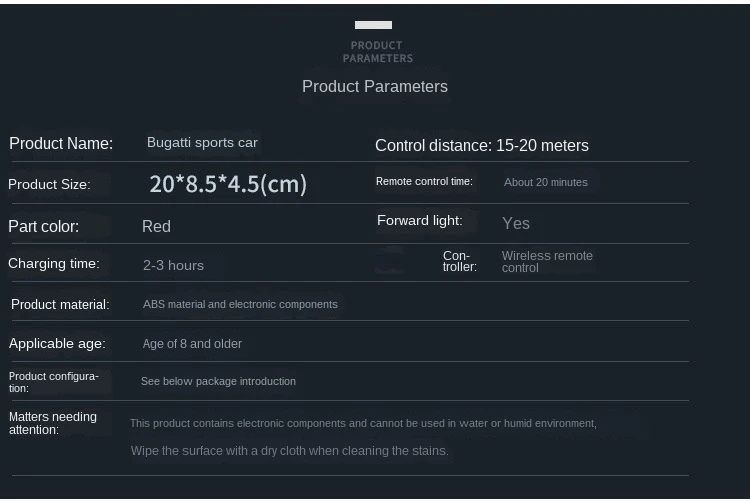This screenshot has height=502, width=750.
Task: Click the "Part color:" label
Action: 44,227
